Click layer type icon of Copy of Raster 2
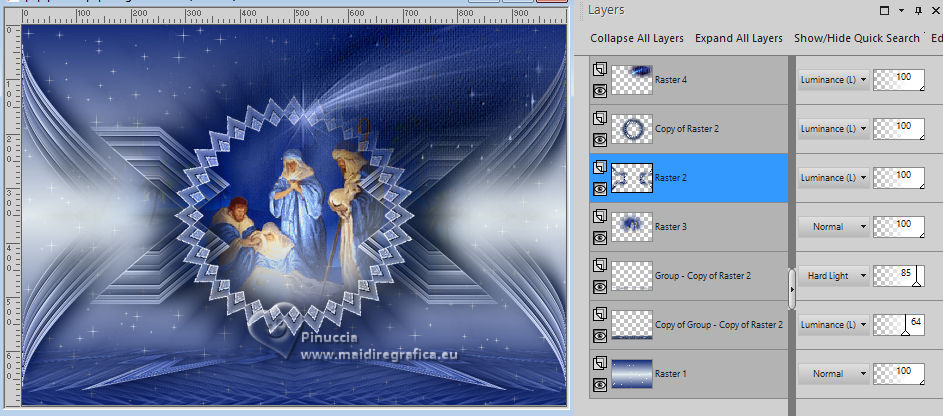 coord(600,118)
